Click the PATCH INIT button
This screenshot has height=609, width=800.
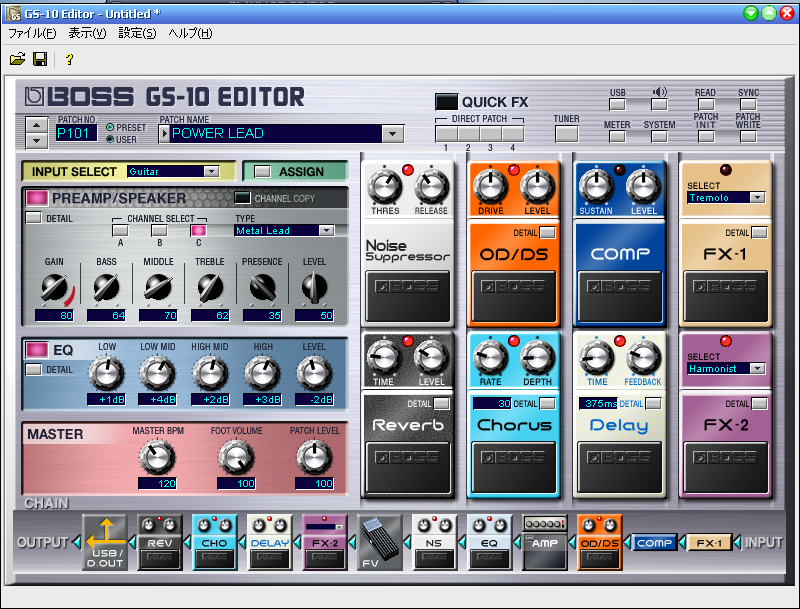click(x=706, y=136)
